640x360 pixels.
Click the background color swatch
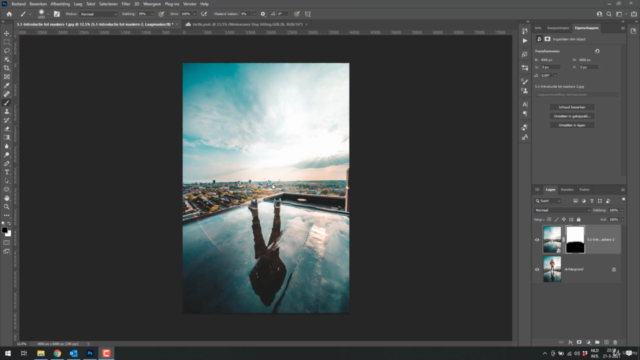pyautogui.click(x=9, y=234)
